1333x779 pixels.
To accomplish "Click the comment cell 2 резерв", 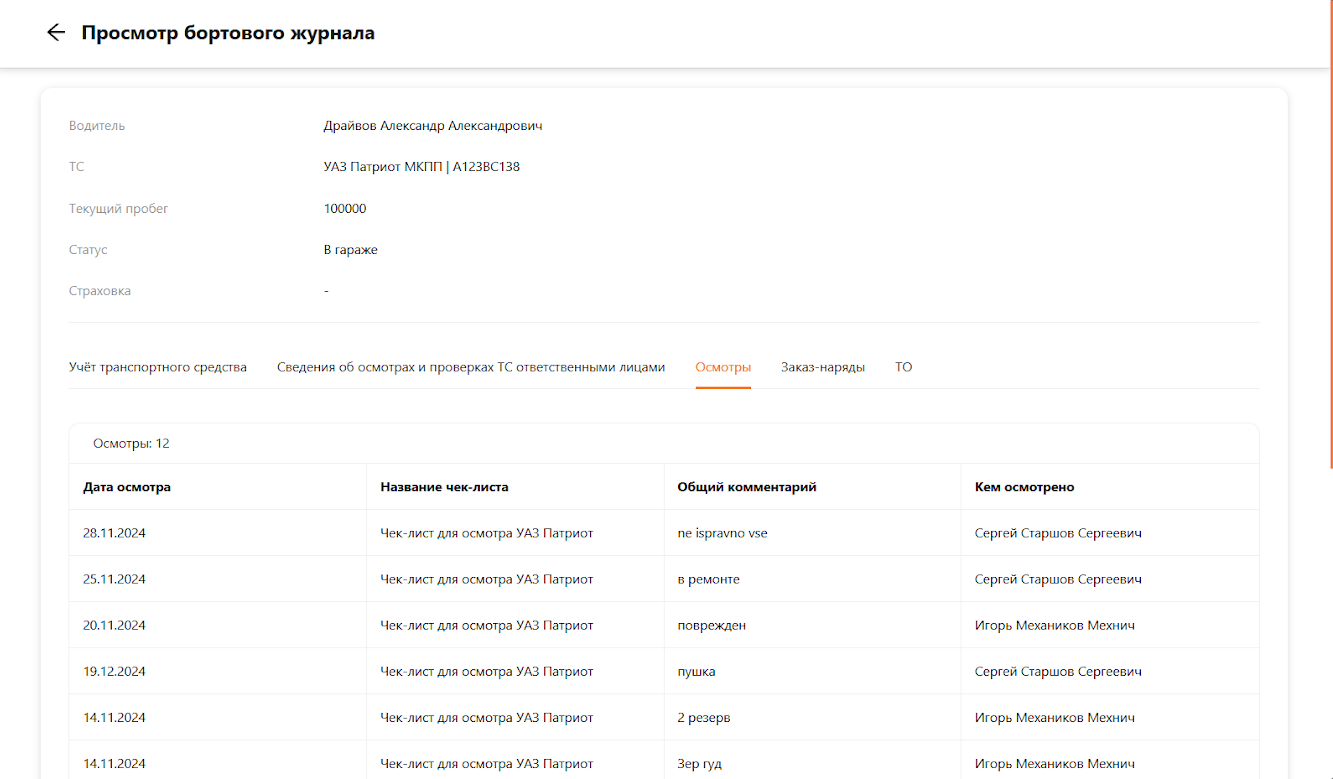I will pyautogui.click(x=706, y=717).
